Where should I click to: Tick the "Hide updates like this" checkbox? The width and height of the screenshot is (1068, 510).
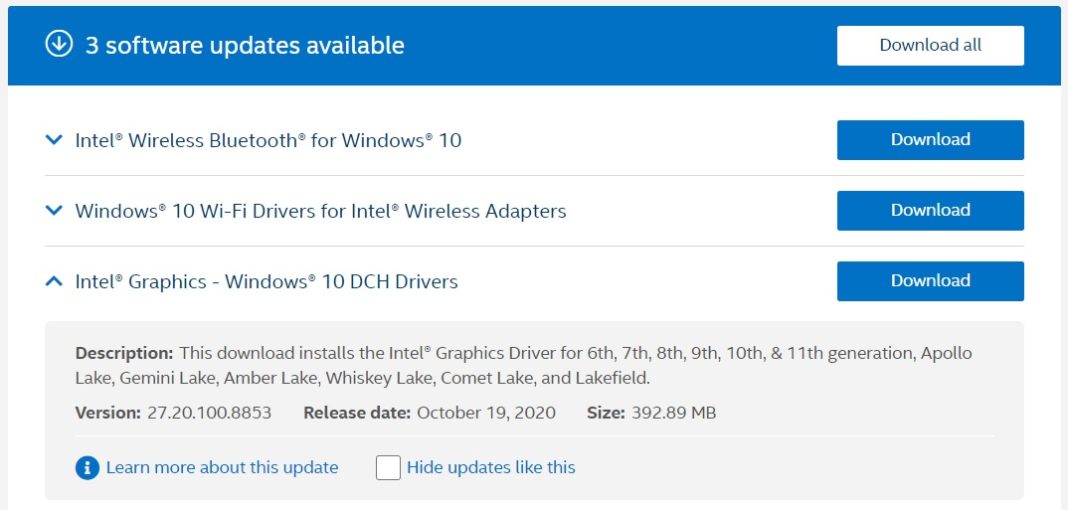(x=388, y=467)
